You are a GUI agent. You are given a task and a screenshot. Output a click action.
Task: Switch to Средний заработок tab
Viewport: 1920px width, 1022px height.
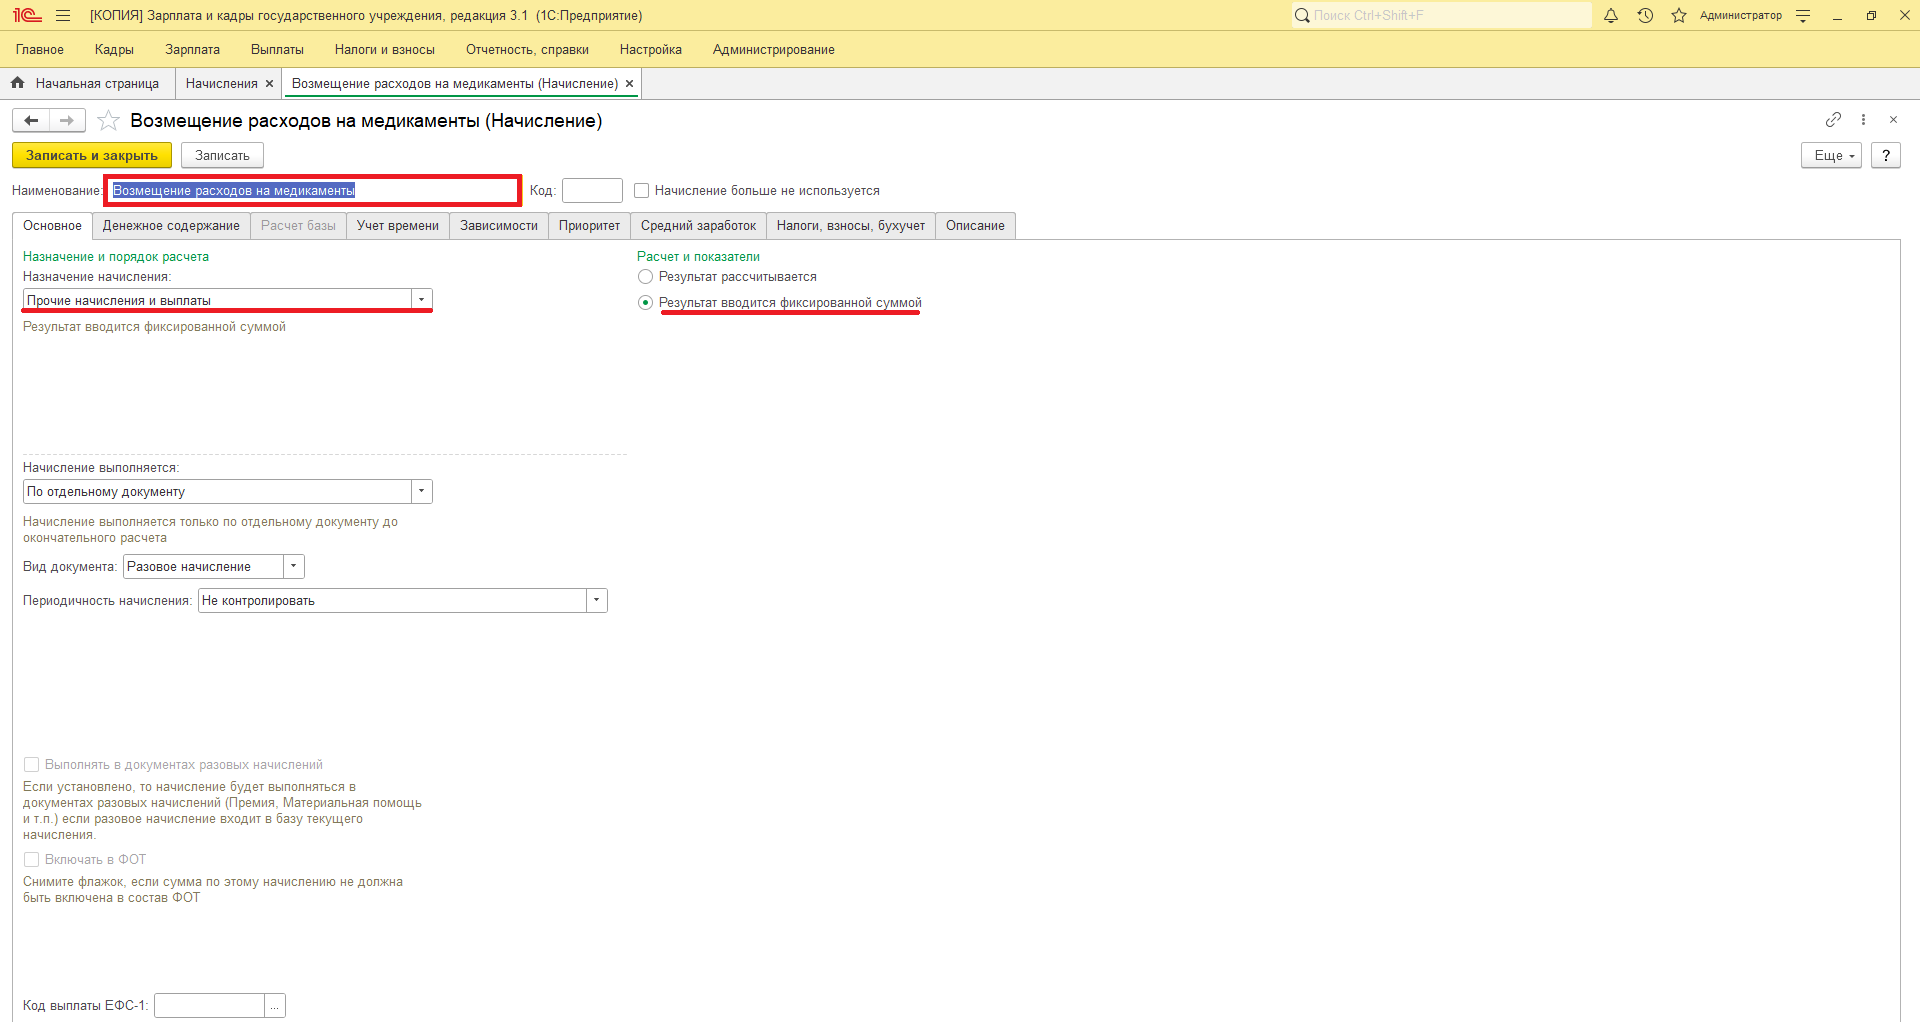click(x=698, y=226)
